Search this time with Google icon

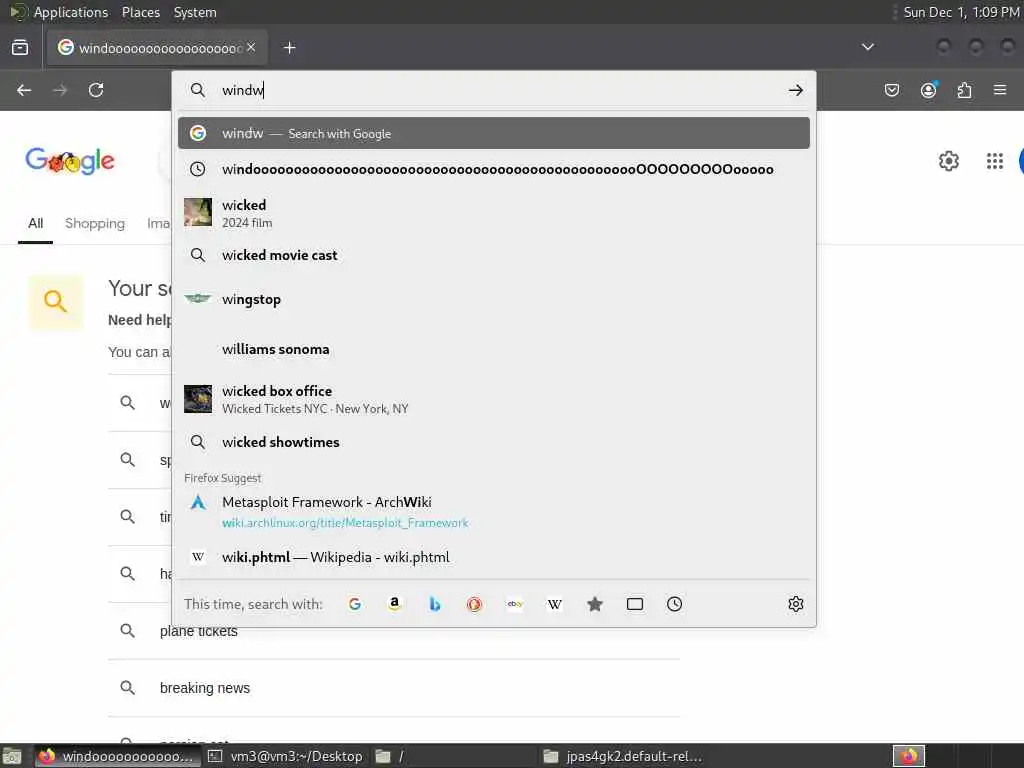point(355,604)
